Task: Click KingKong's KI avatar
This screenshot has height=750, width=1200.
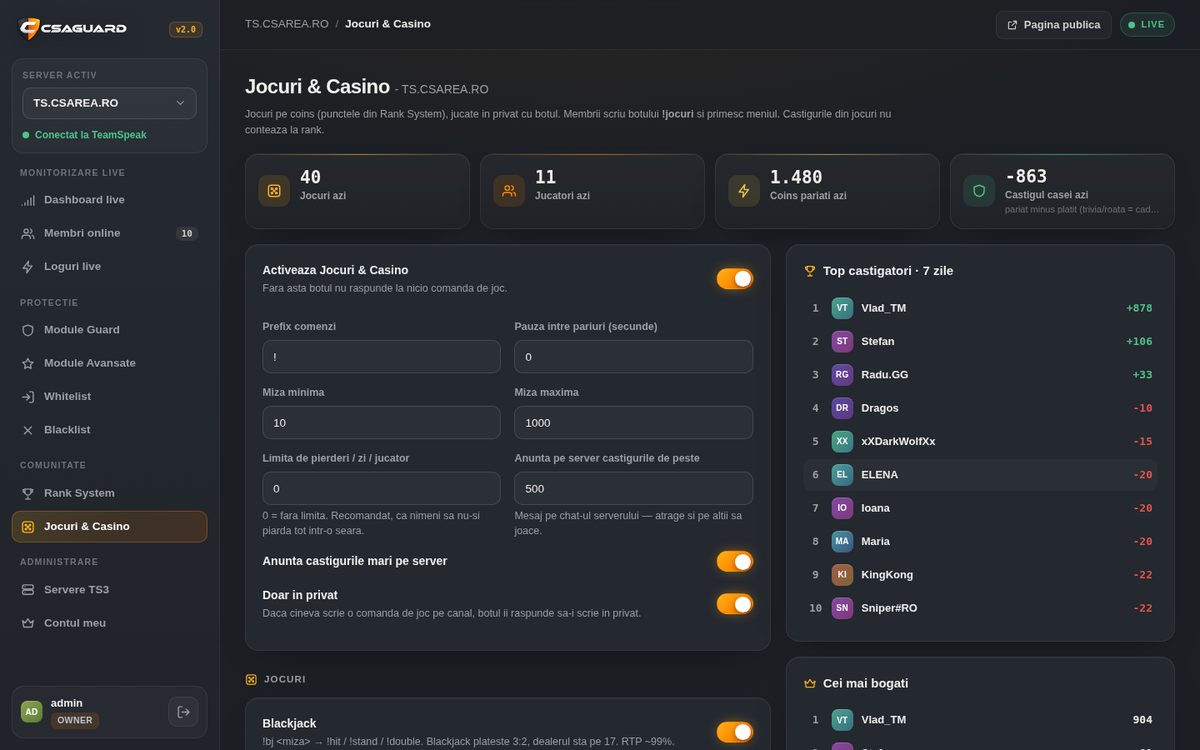Action: point(842,575)
